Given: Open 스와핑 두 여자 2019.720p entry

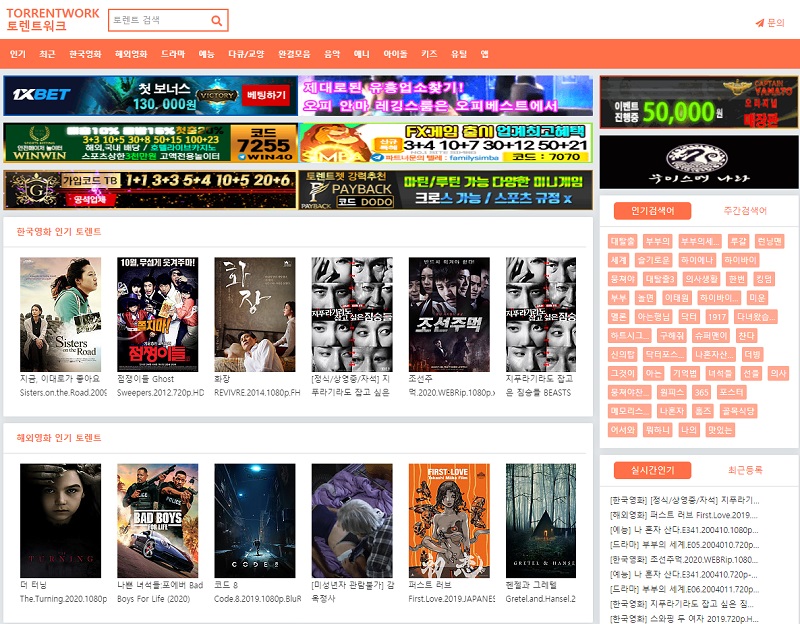Looking at the screenshot, I should 684,619.
